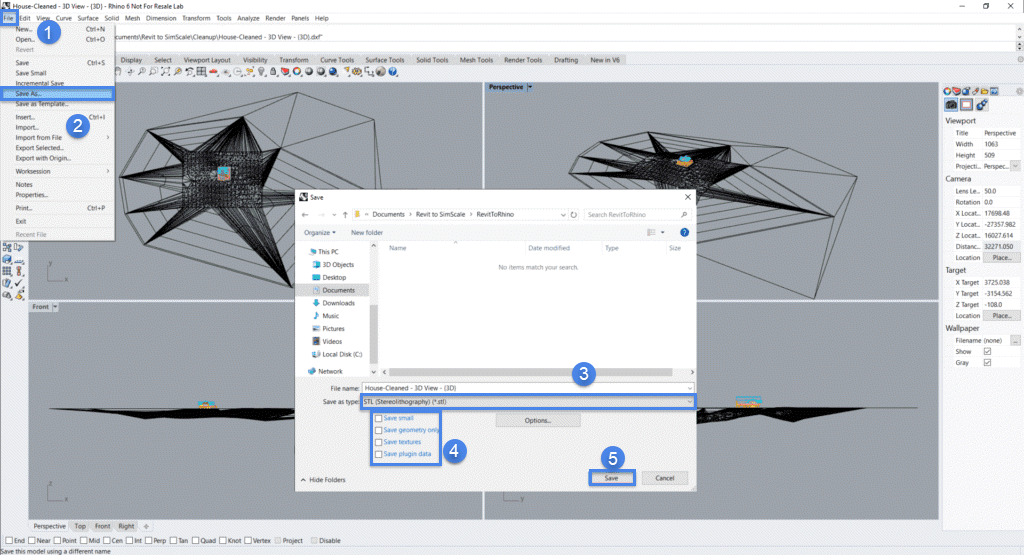This screenshot has width=1024, height=555.
Task: Click the refresh button beside the path bar
Action: [573, 214]
